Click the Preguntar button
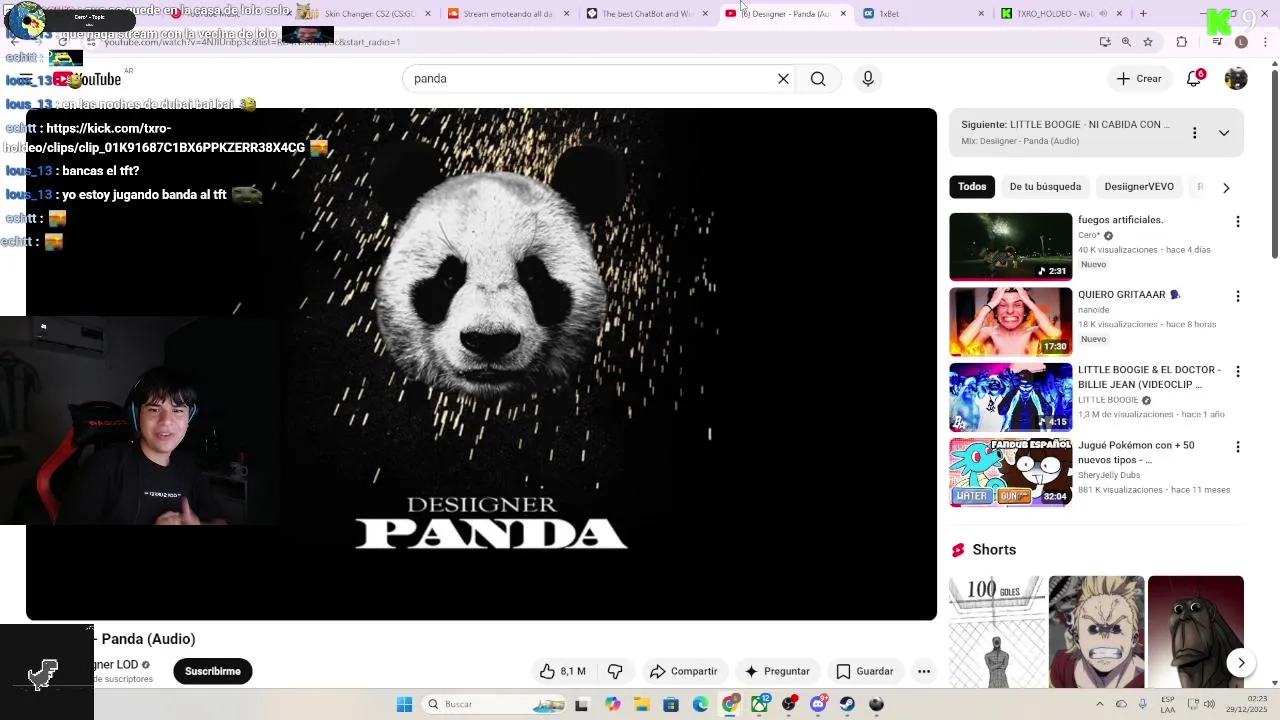The image size is (1280, 720). coord(776,671)
